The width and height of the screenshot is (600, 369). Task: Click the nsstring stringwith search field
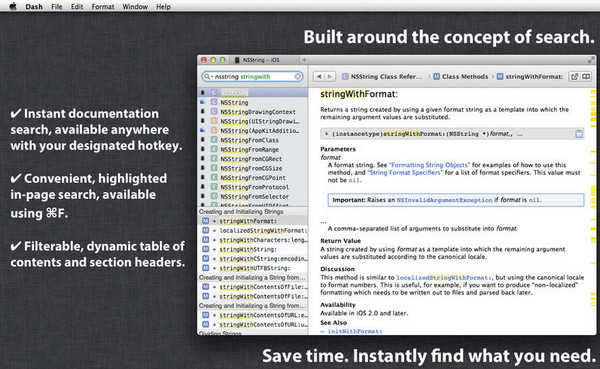point(253,77)
